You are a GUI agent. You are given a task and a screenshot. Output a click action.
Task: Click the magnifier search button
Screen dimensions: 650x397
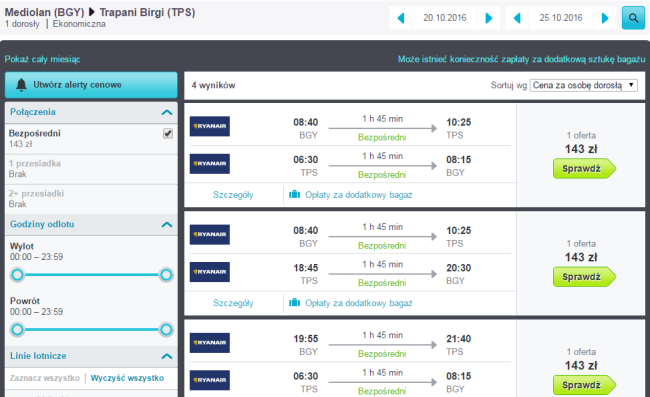[633, 18]
